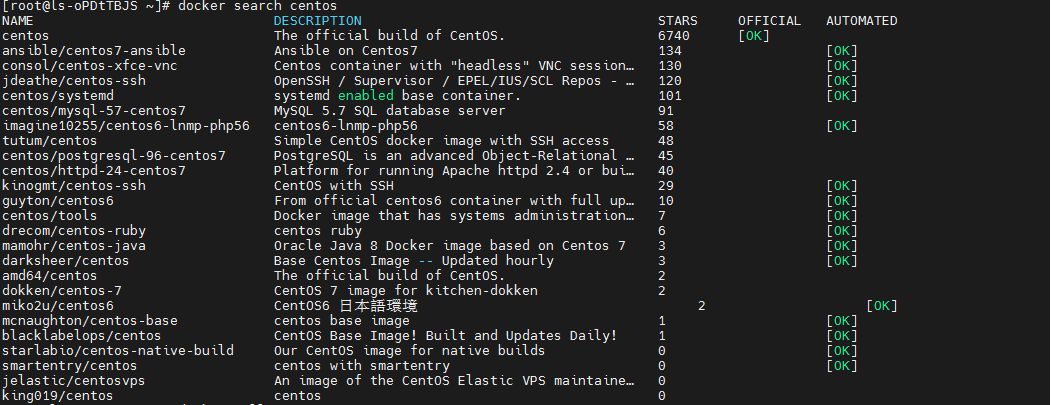Select the tutum/centos image name

coord(50,141)
